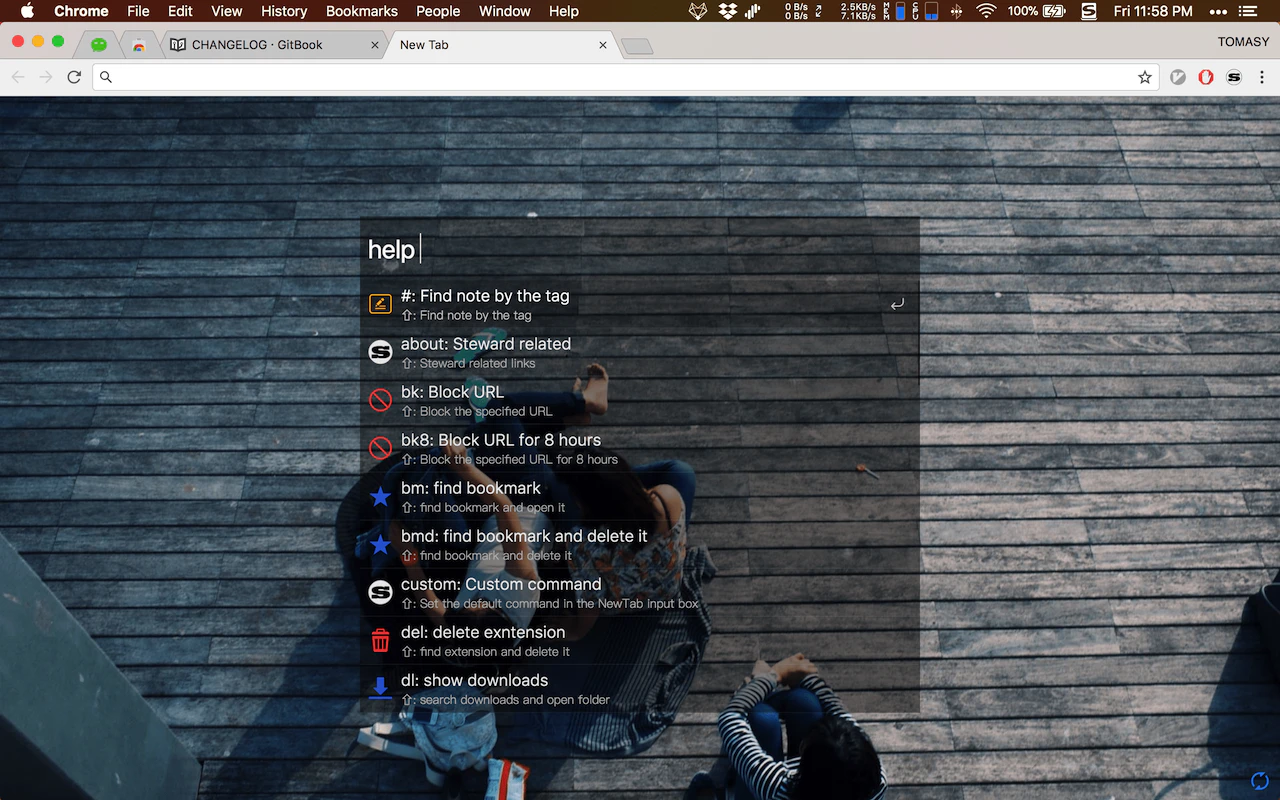Click the back navigation arrow

18,77
